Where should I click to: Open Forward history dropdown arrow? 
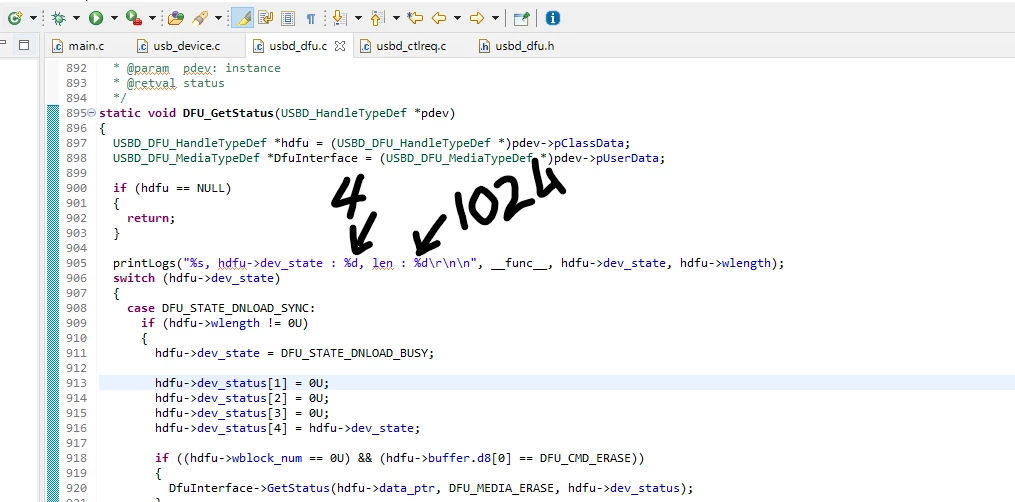pyautogui.click(x=495, y=18)
